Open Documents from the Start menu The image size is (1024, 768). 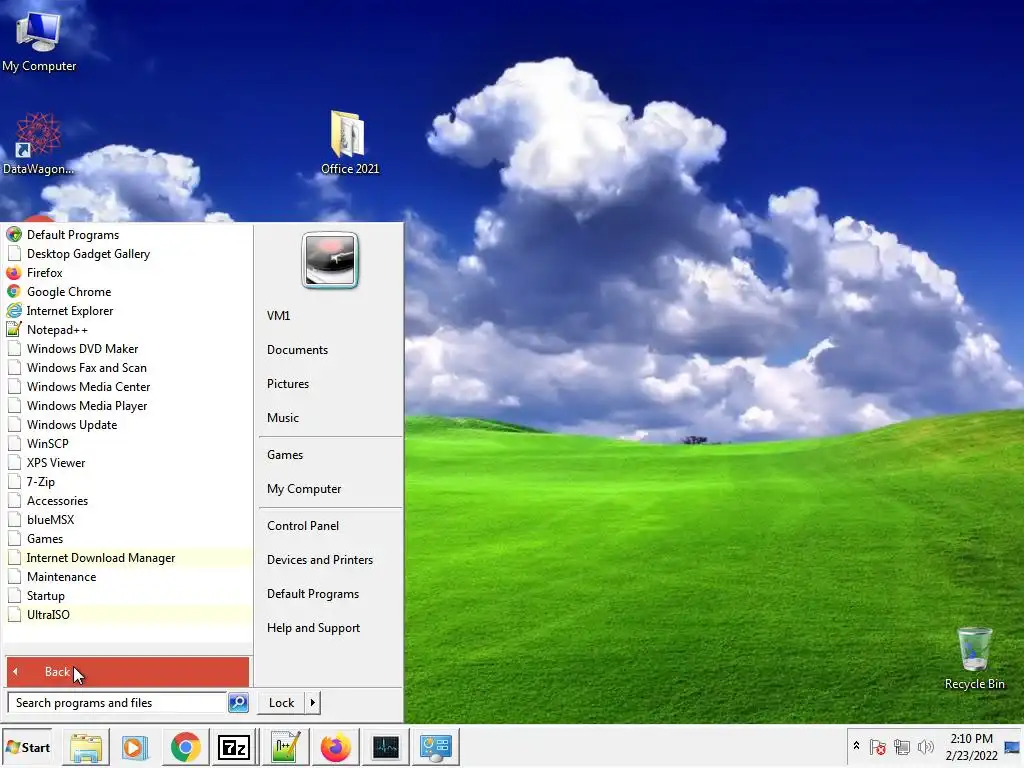[330, 349]
